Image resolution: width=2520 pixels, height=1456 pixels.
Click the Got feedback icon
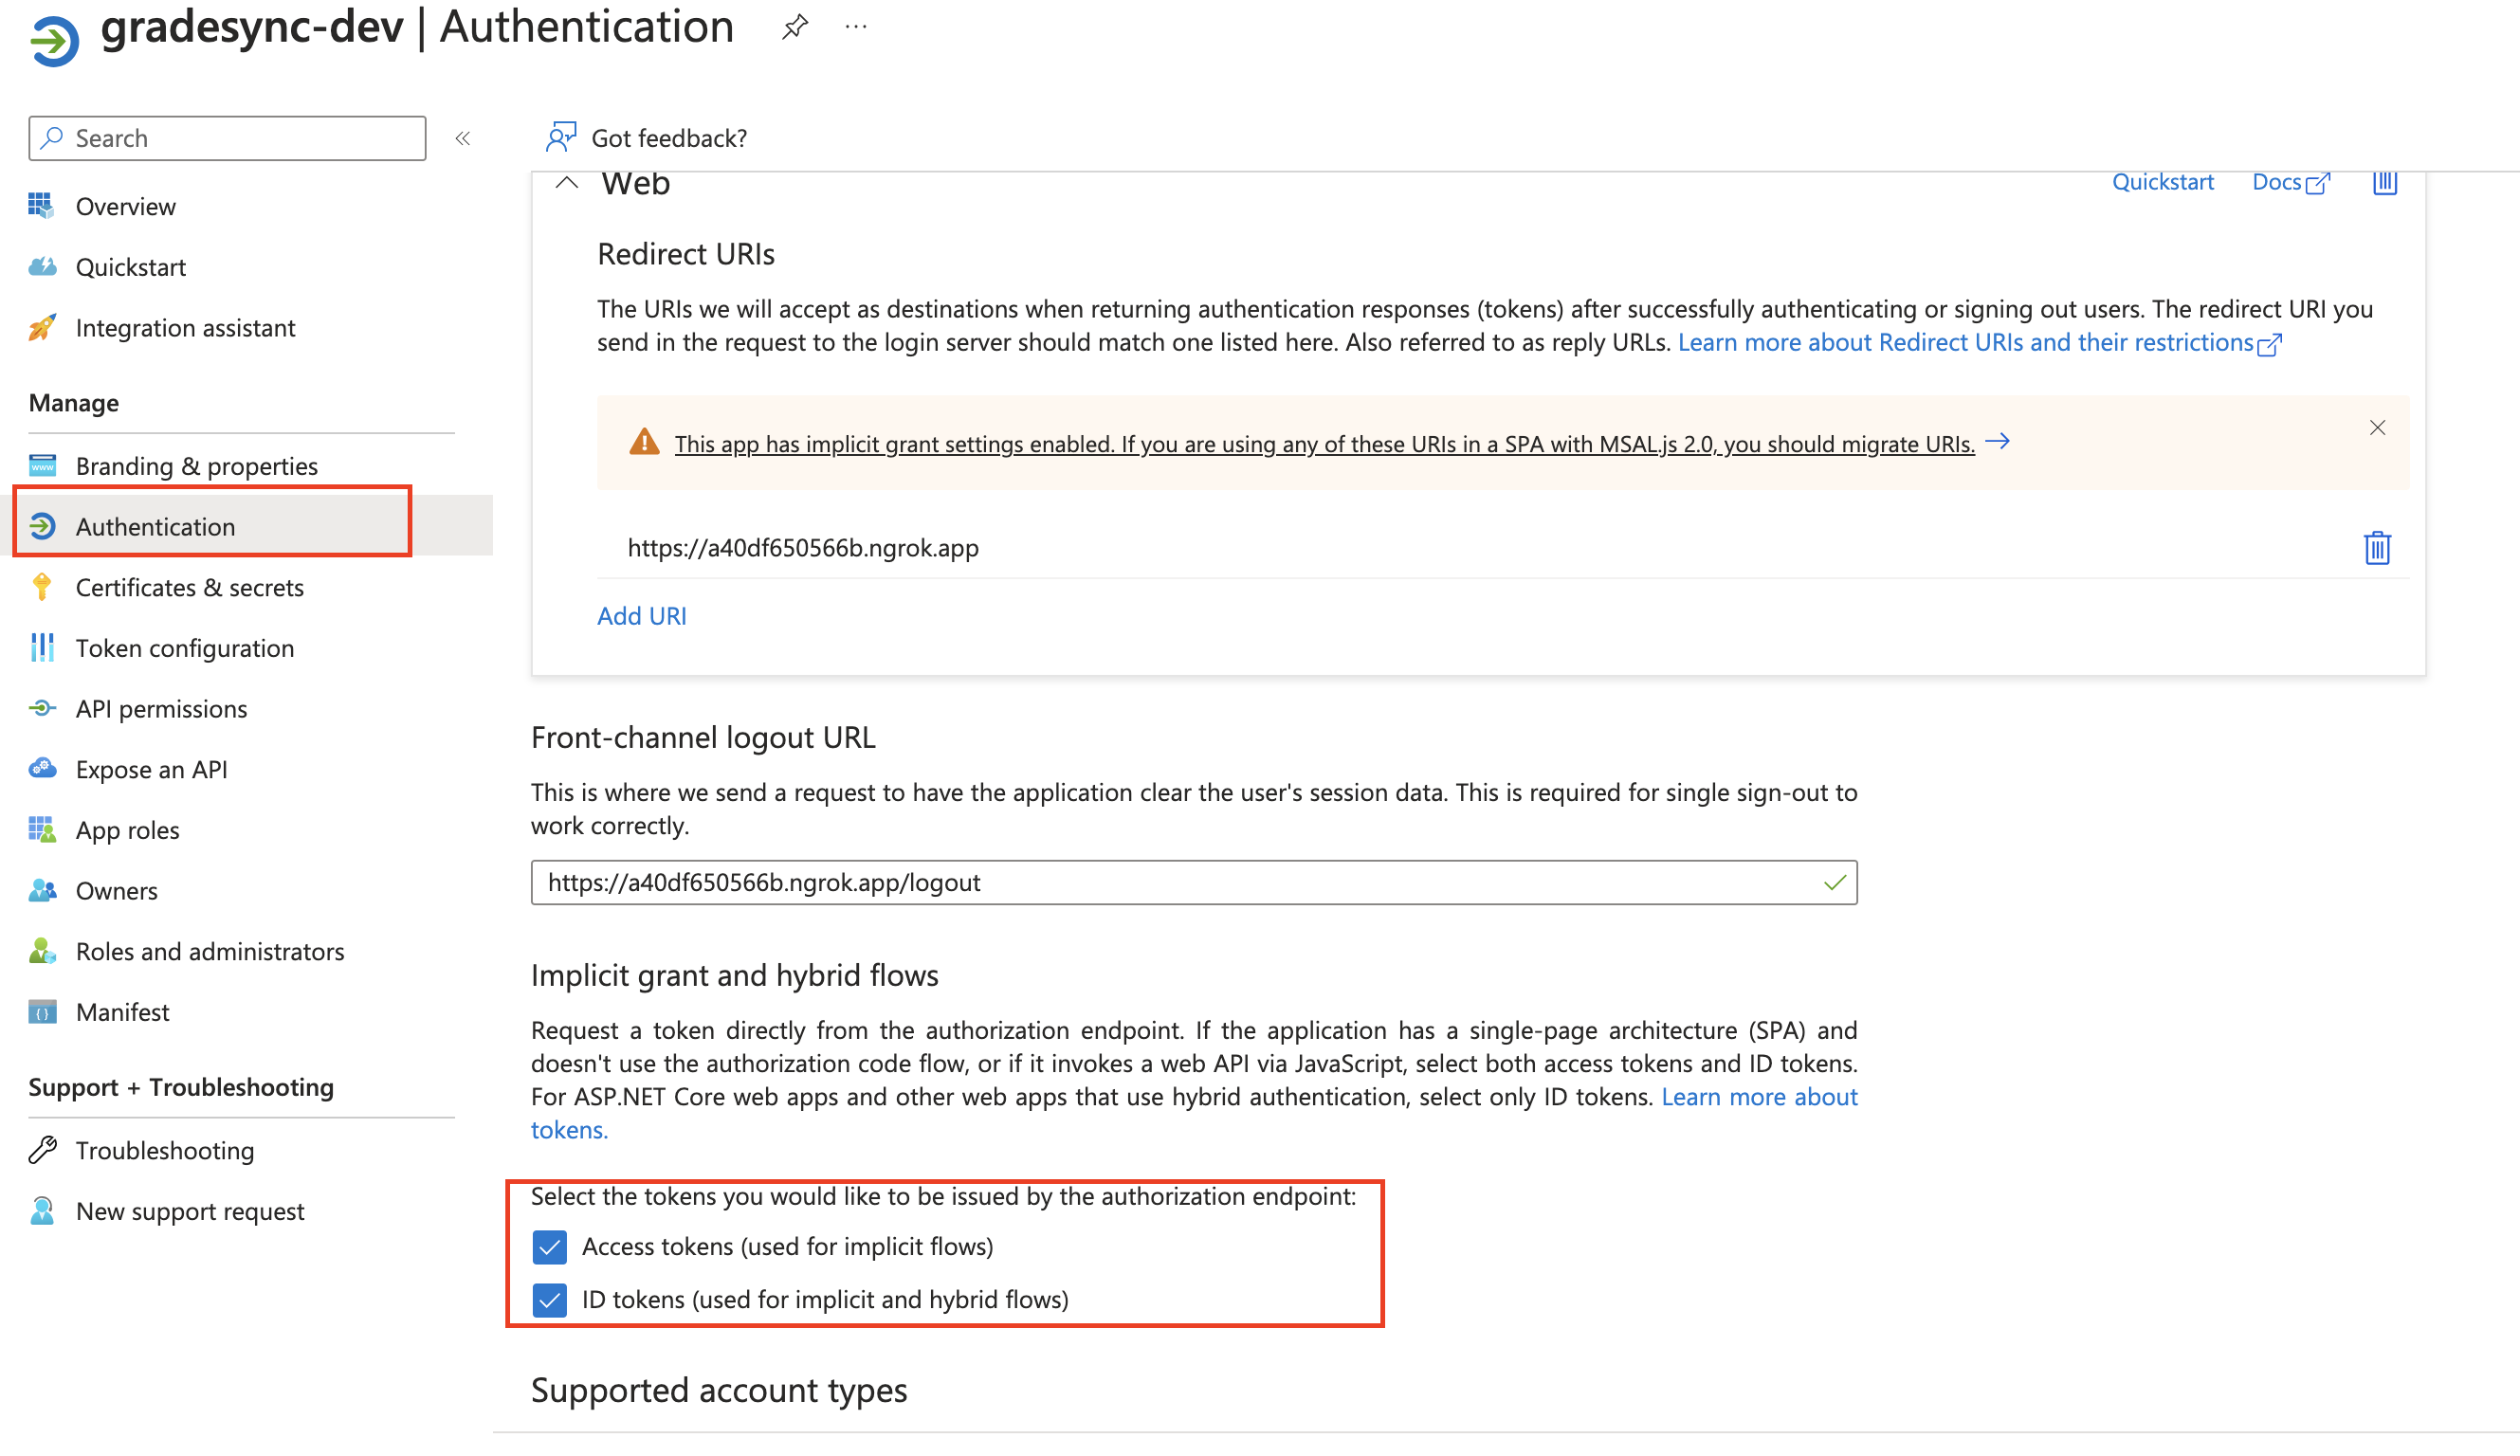click(561, 137)
